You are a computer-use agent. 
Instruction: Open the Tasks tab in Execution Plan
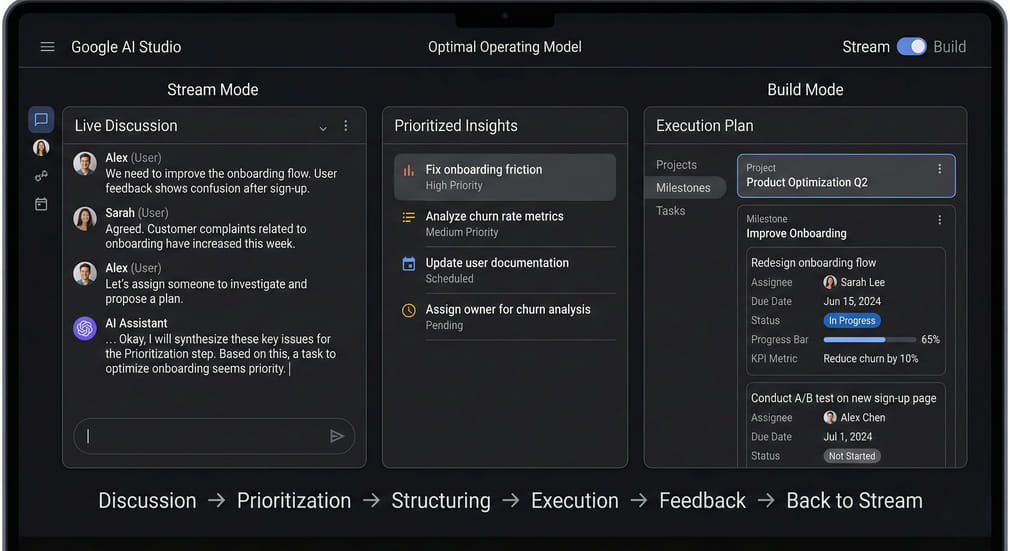(x=671, y=211)
